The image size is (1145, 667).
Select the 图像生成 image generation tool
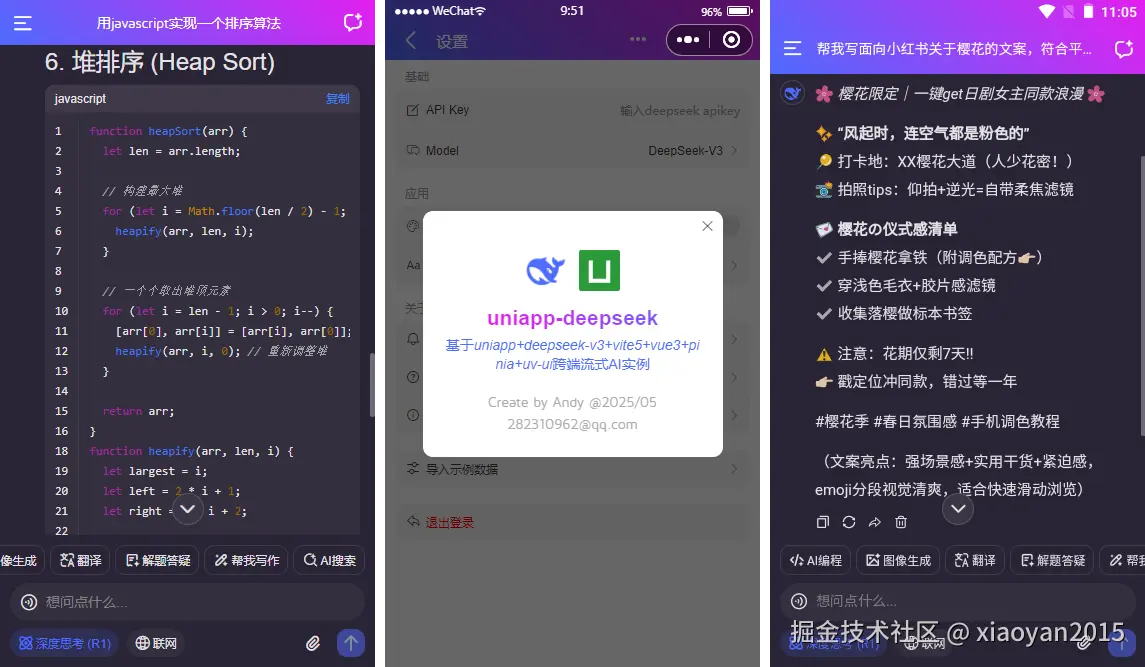coord(898,560)
